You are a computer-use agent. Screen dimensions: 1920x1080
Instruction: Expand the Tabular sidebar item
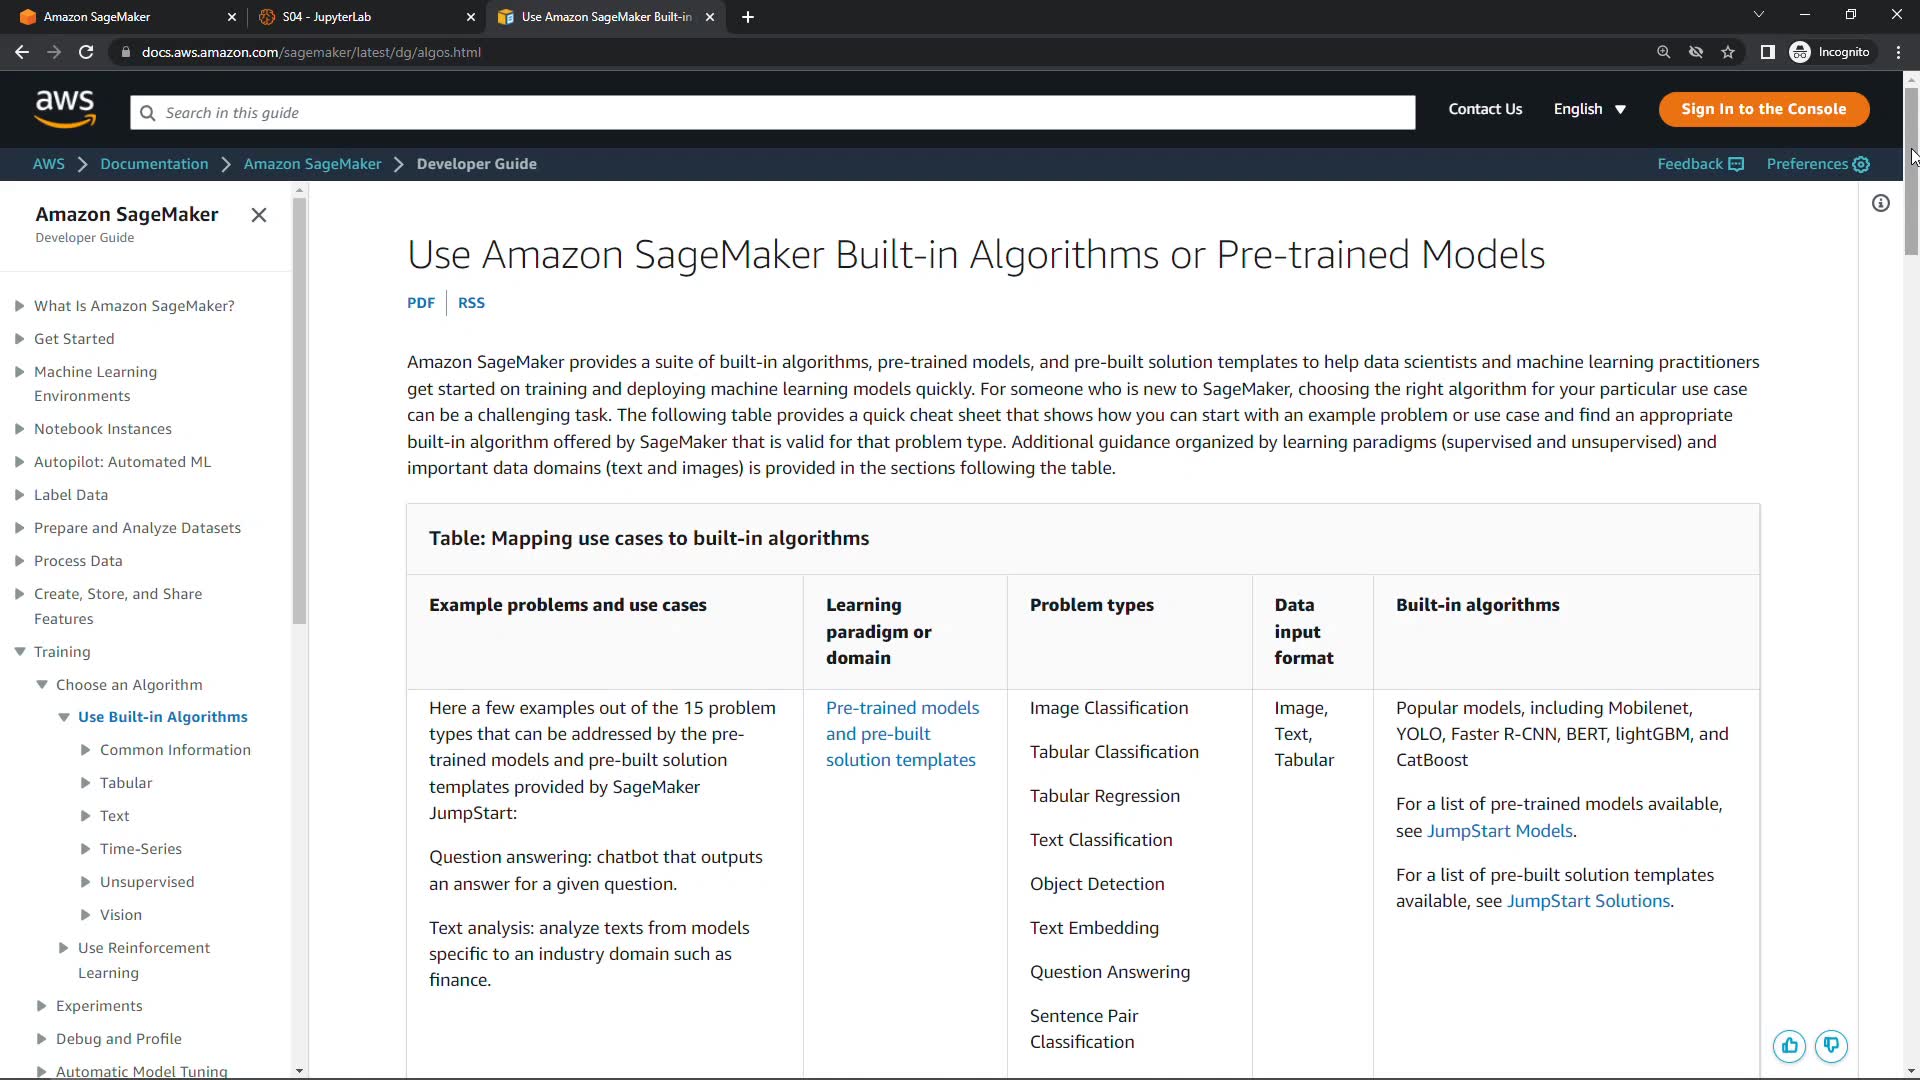click(x=86, y=783)
